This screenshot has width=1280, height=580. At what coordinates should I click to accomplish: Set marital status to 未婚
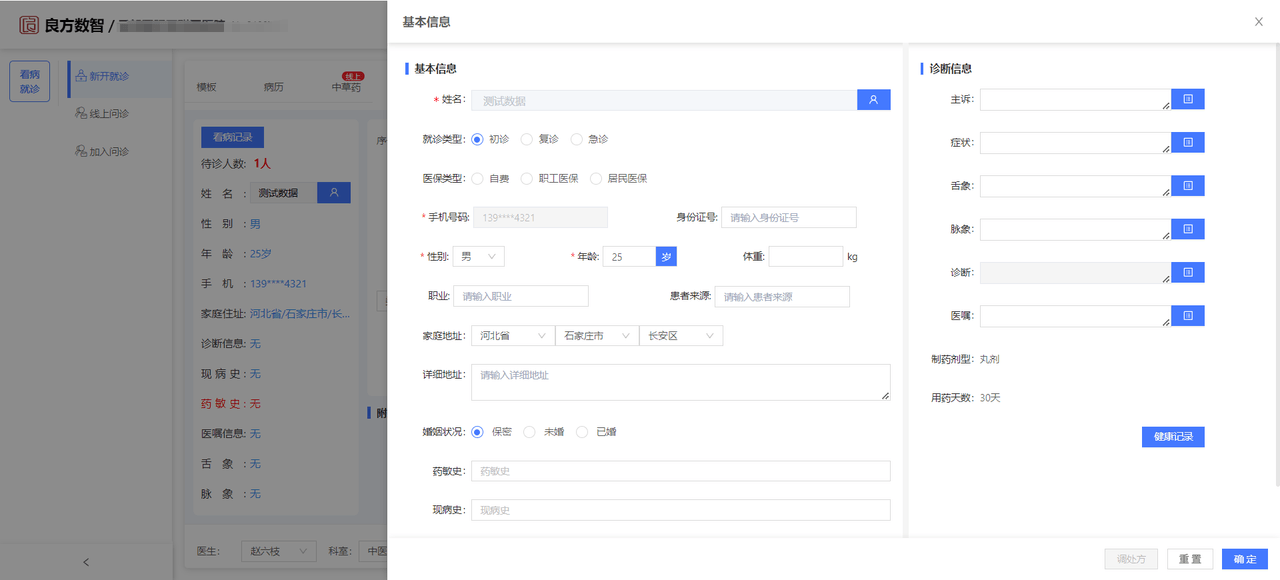(x=530, y=432)
